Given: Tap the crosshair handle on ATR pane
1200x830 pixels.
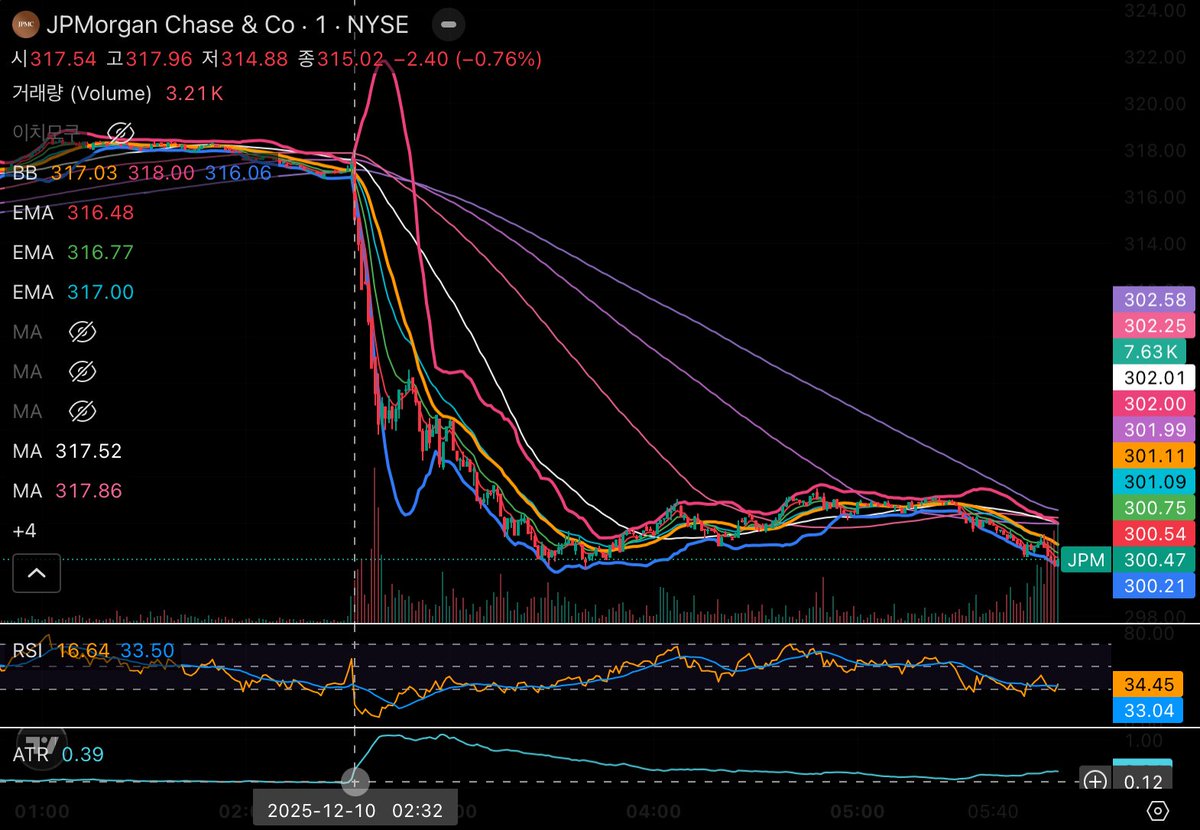Looking at the screenshot, I should (x=354, y=780).
